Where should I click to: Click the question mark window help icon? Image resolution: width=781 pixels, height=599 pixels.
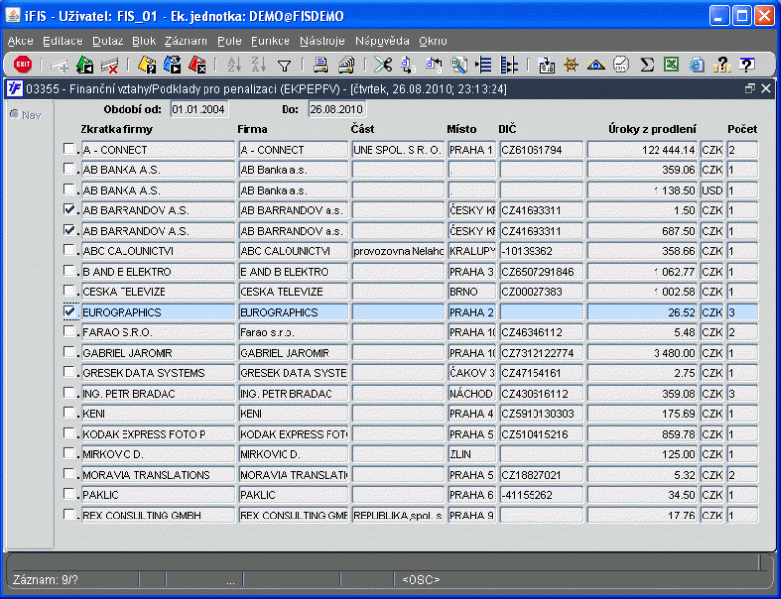point(747,65)
